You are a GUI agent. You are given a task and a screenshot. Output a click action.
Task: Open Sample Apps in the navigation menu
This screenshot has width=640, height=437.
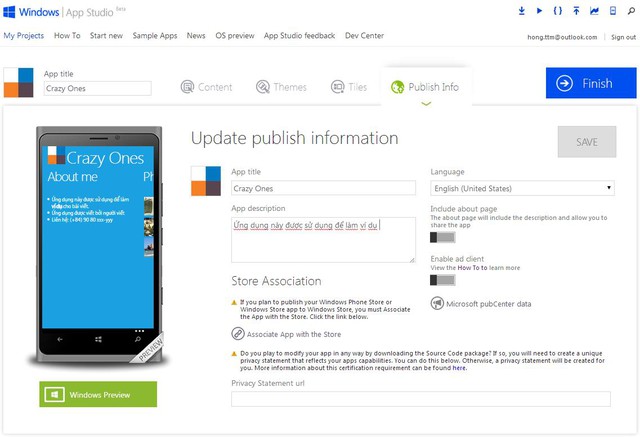[x=154, y=36]
